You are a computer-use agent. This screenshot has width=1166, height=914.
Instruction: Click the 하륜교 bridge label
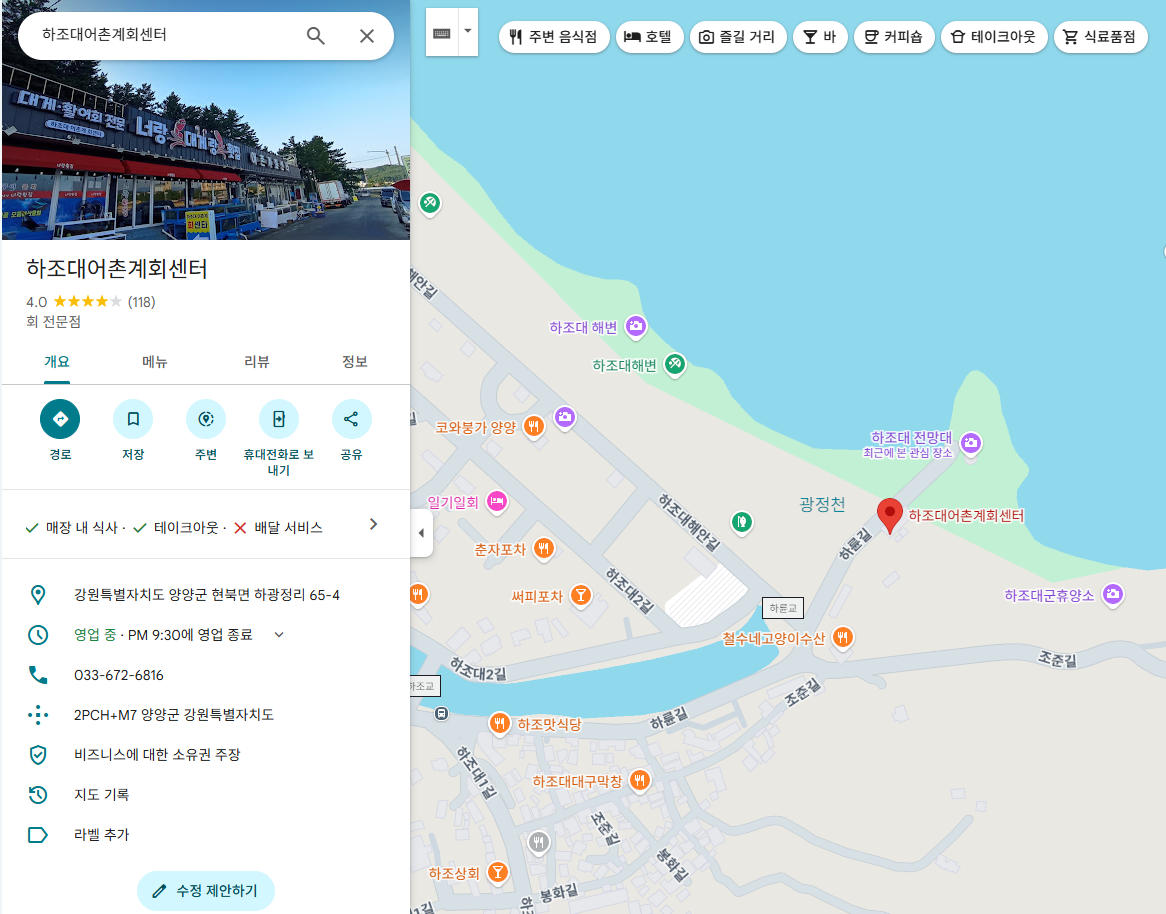pyautogui.click(x=782, y=608)
